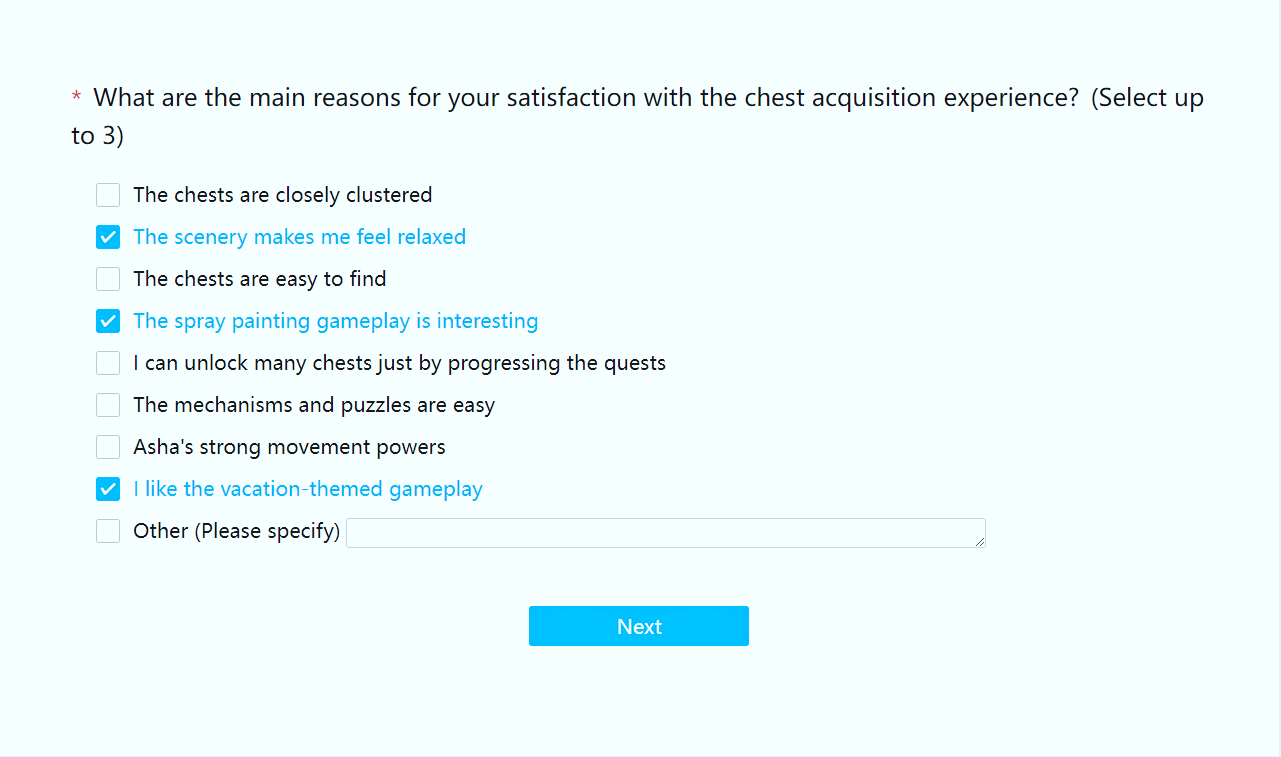Click the Other specify text field
This screenshot has height=757, width=1281.
click(x=665, y=532)
